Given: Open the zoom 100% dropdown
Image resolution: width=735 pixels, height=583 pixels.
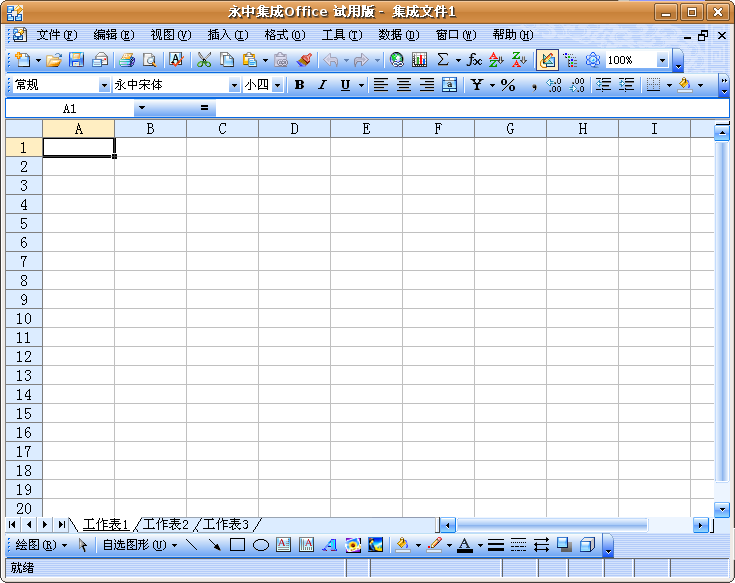Looking at the screenshot, I should click(662, 60).
